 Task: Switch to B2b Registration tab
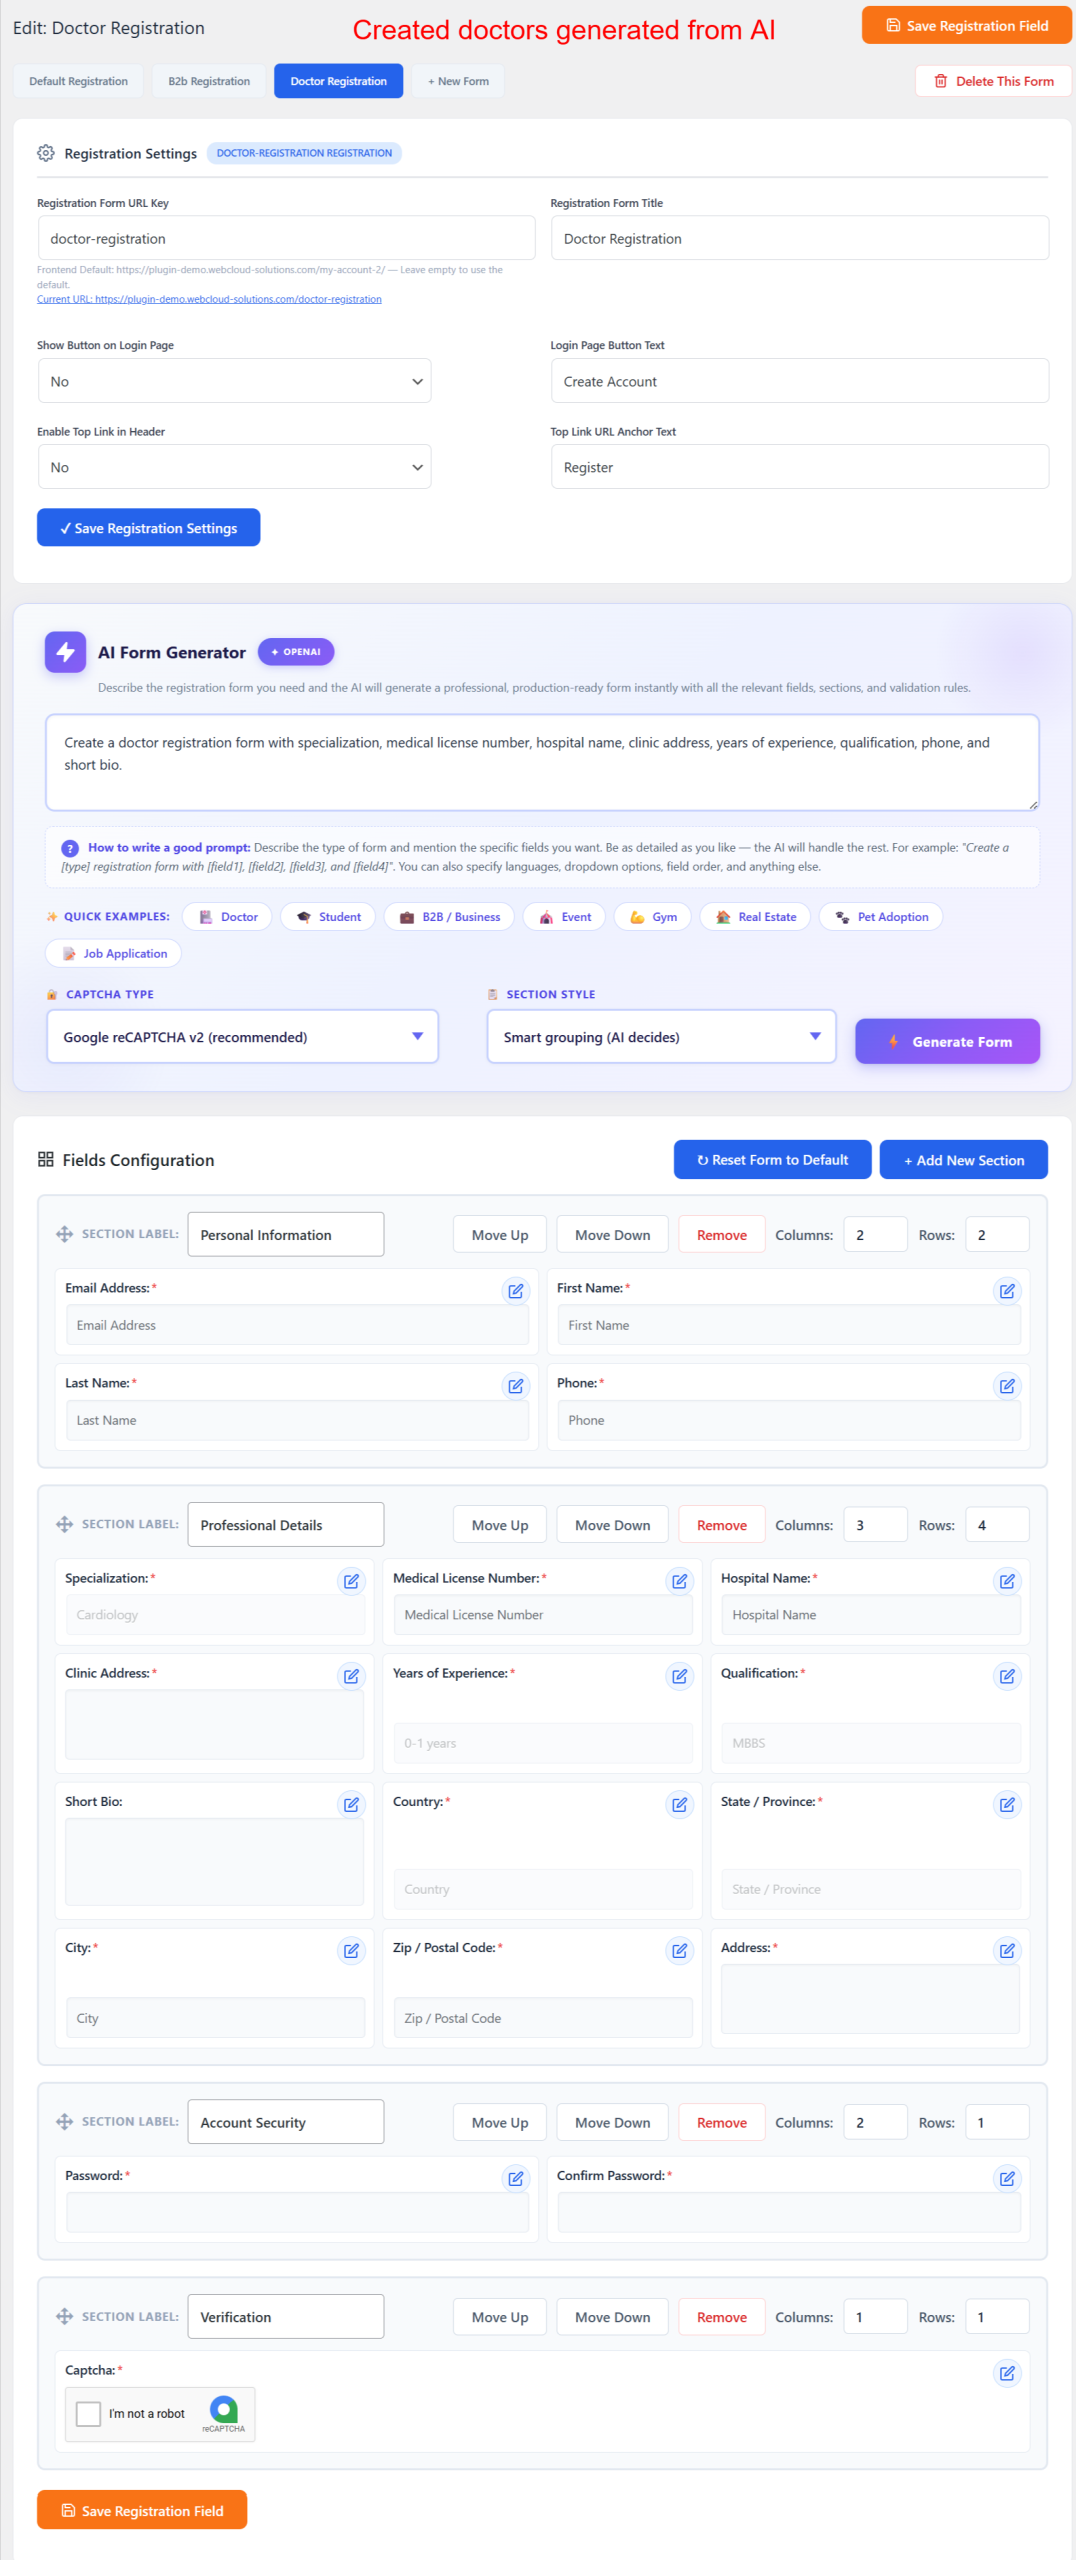209,81
